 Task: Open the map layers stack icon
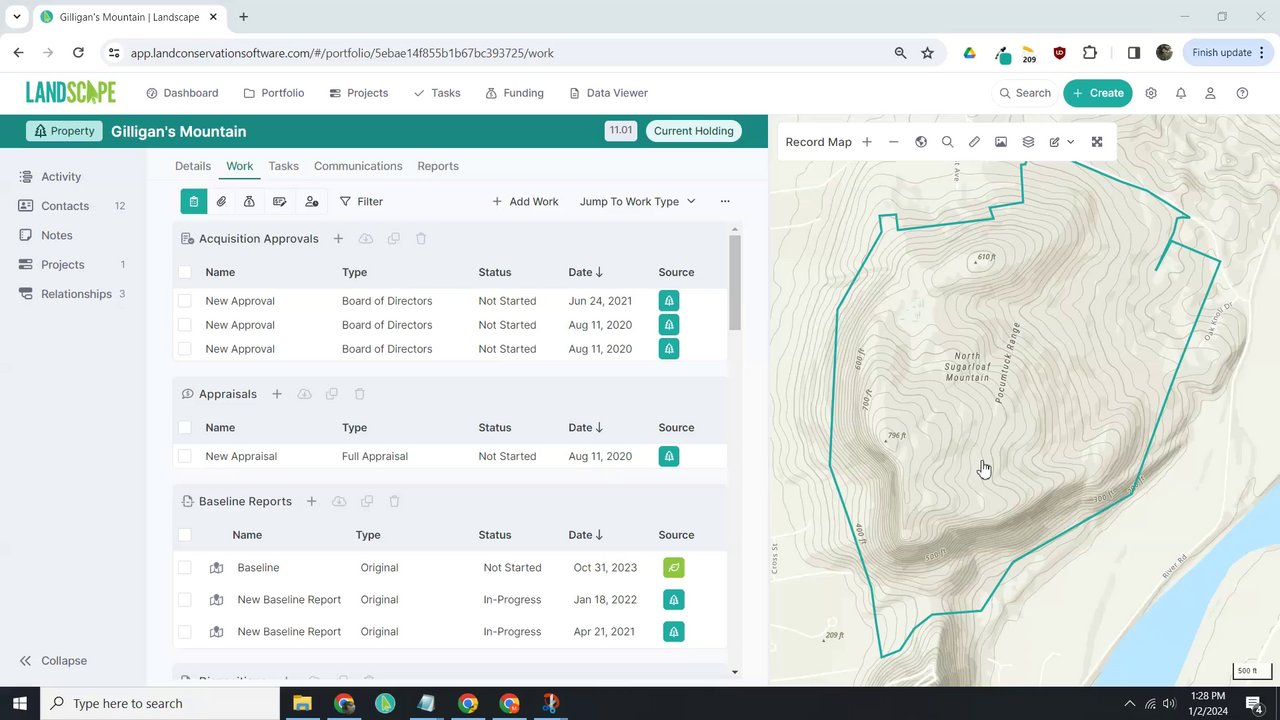tap(1028, 142)
